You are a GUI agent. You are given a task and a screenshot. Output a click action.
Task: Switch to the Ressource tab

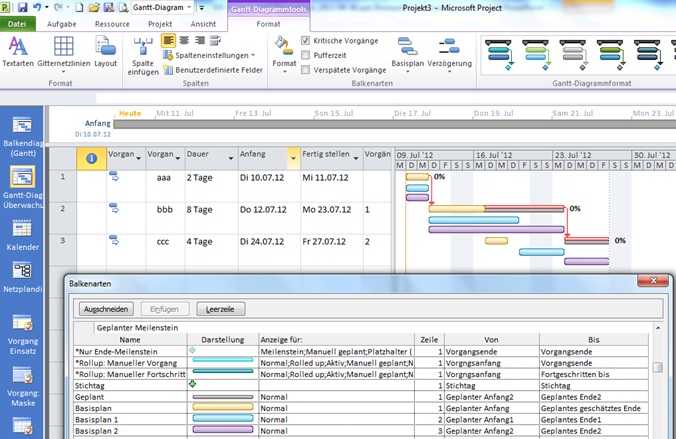pos(112,24)
